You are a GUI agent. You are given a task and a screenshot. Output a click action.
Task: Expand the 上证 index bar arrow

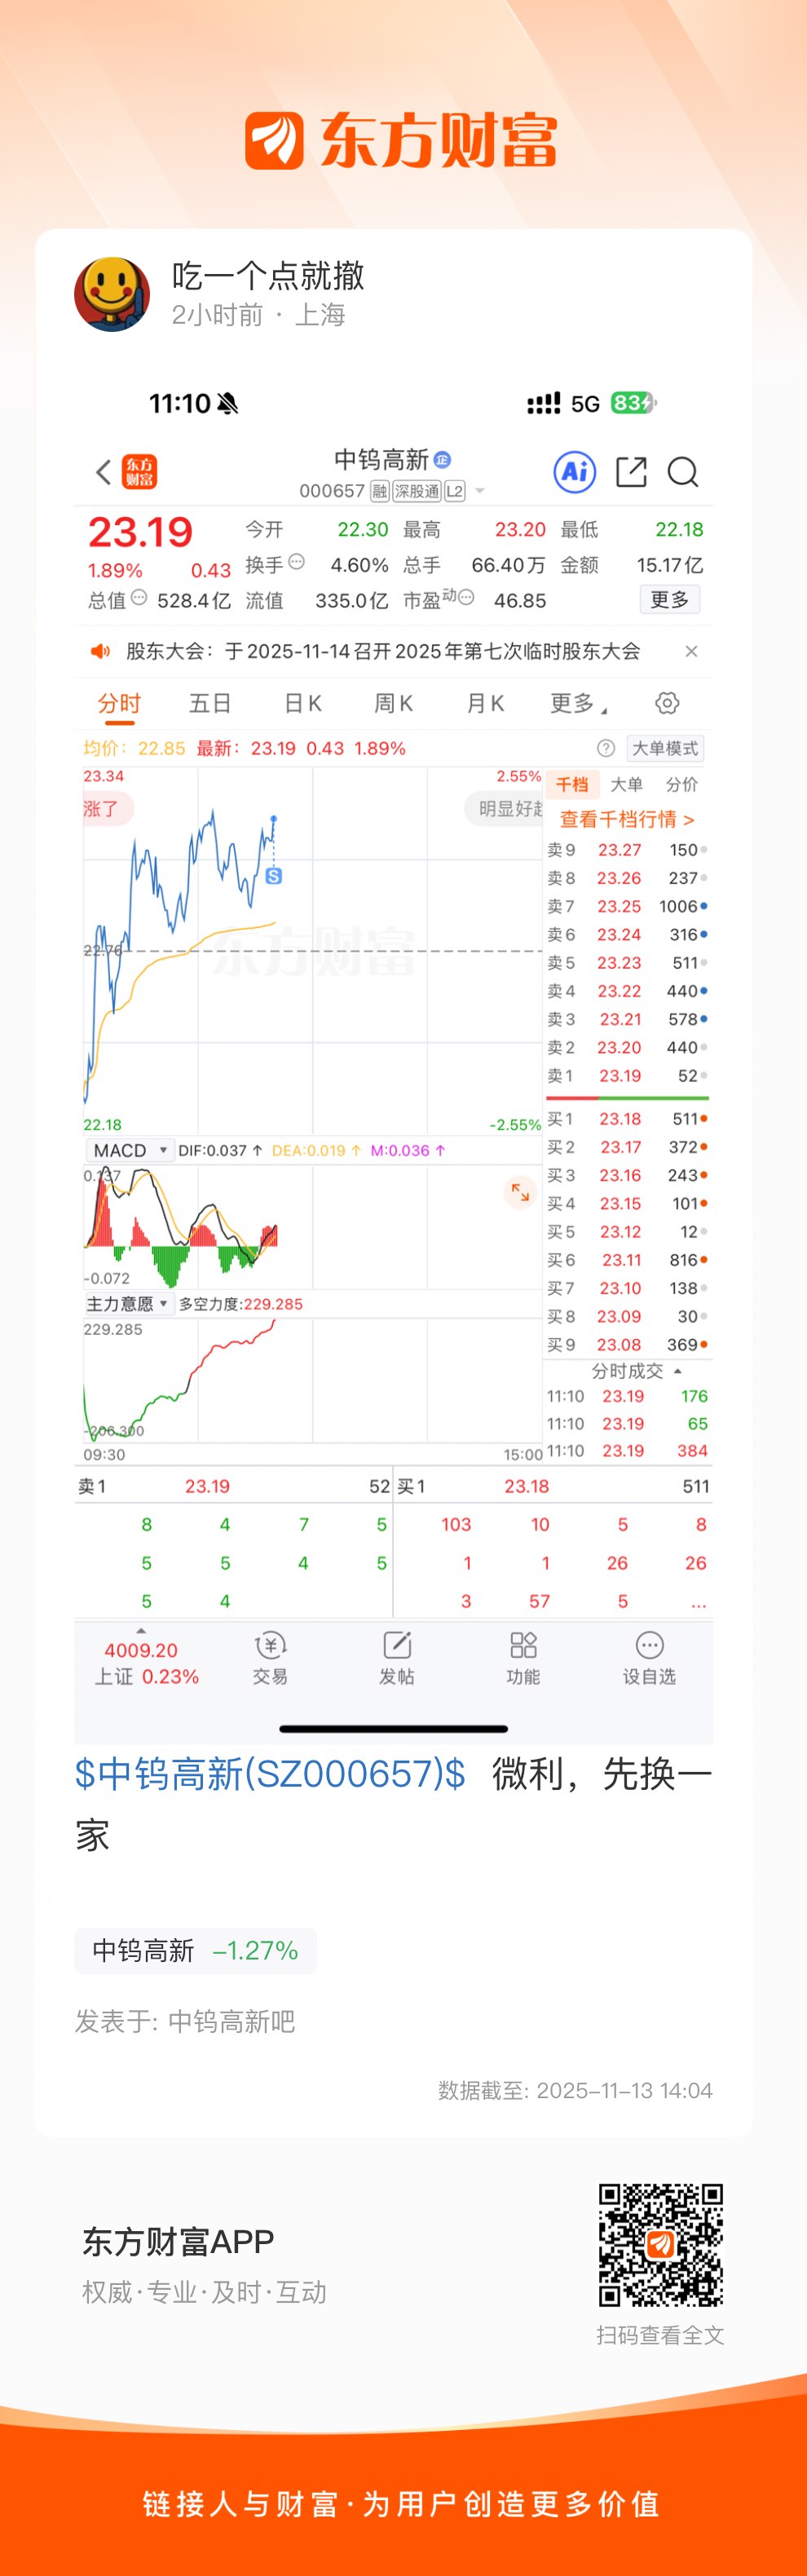pyautogui.click(x=141, y=1631)
